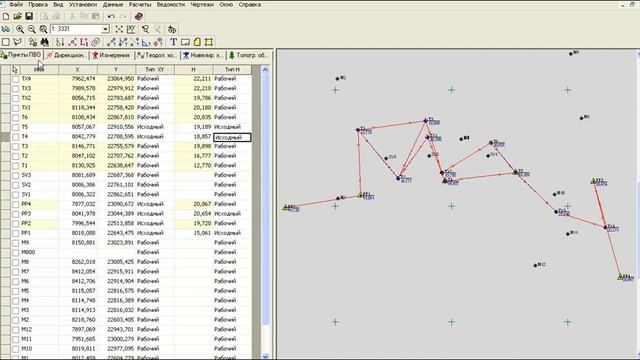Click the layers icon after the magnifier pair
This screenshot has width=640, height=360.
click(x=172, y=29)
